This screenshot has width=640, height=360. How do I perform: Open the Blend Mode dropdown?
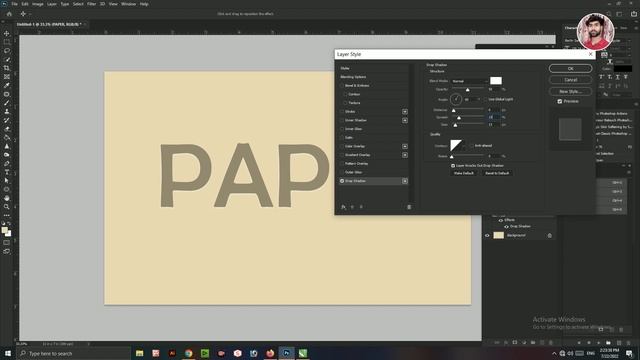pyautogui.click(x=469, y=81)
